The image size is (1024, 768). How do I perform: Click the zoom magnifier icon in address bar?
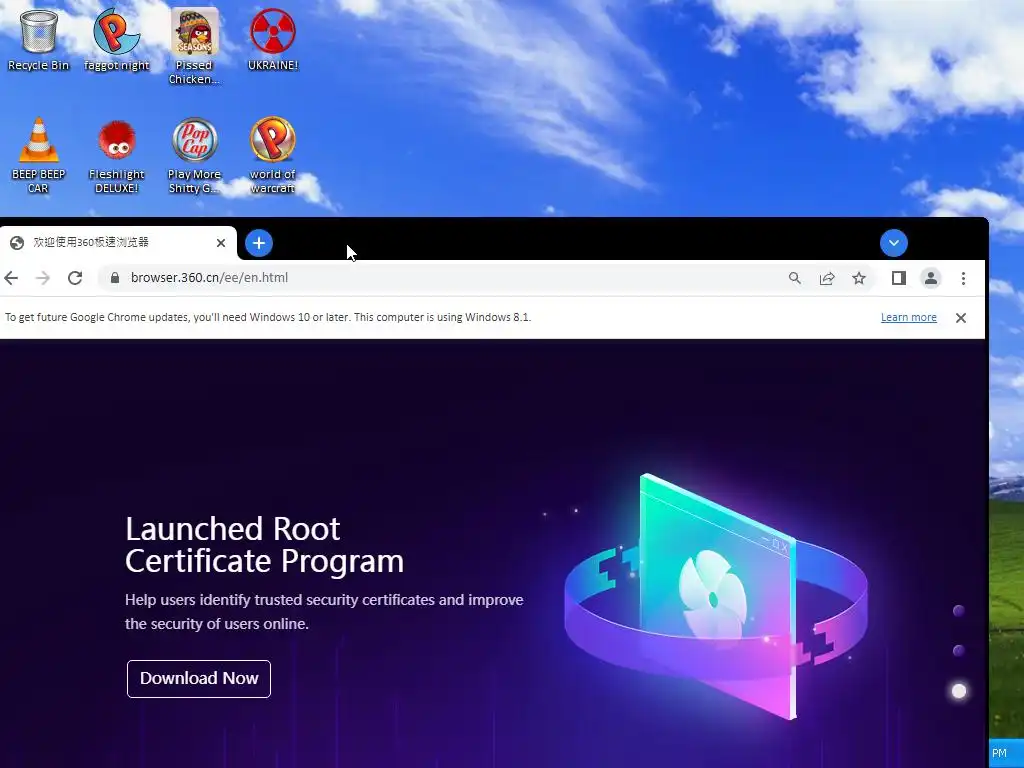795,278
